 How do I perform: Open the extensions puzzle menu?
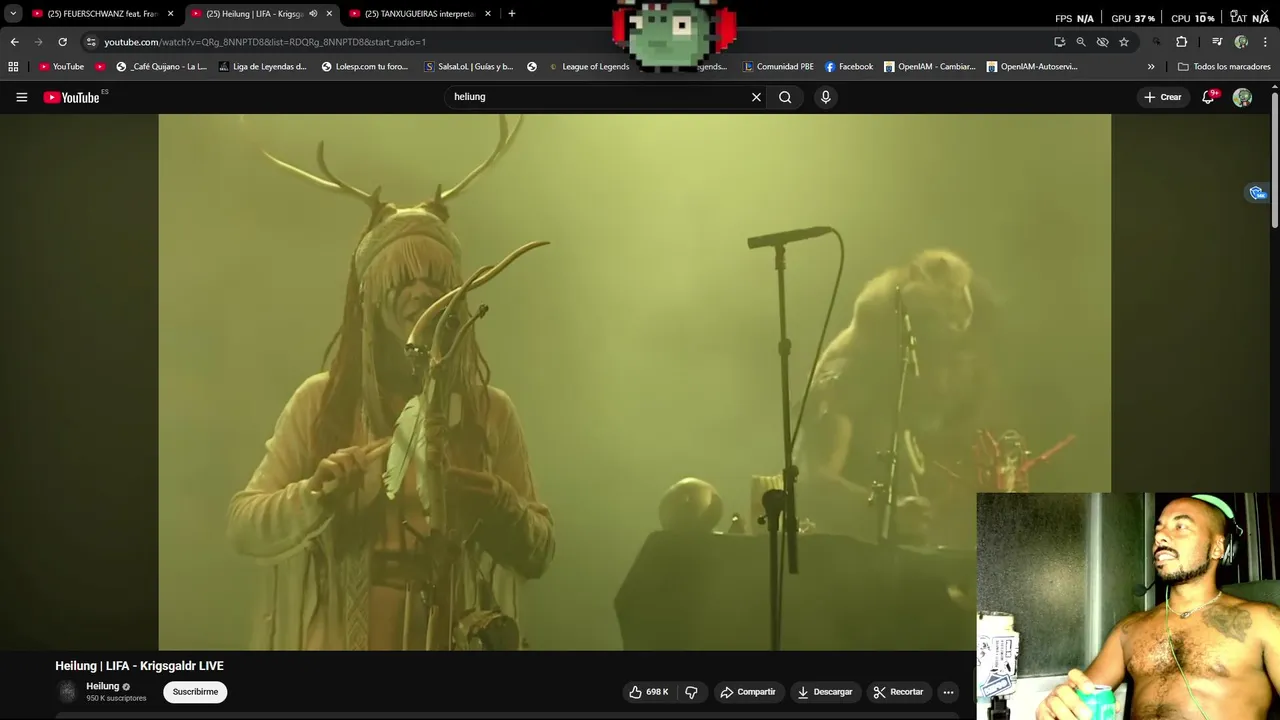pos(1181,42)
